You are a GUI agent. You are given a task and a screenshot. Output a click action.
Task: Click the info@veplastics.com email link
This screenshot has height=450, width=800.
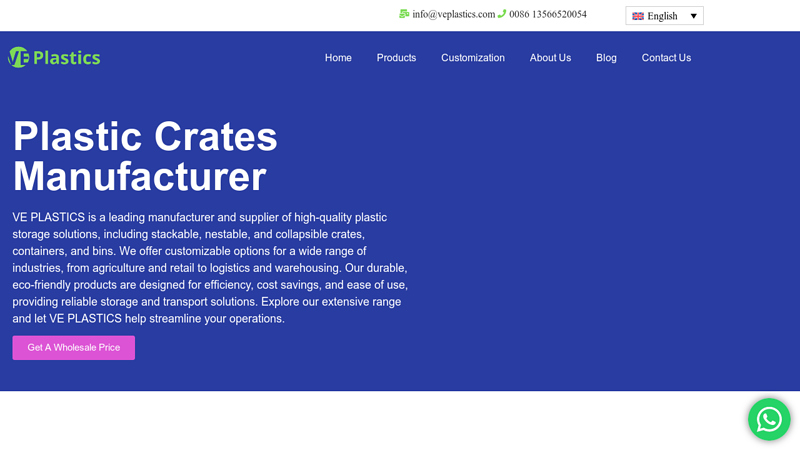tap(454, 14)
